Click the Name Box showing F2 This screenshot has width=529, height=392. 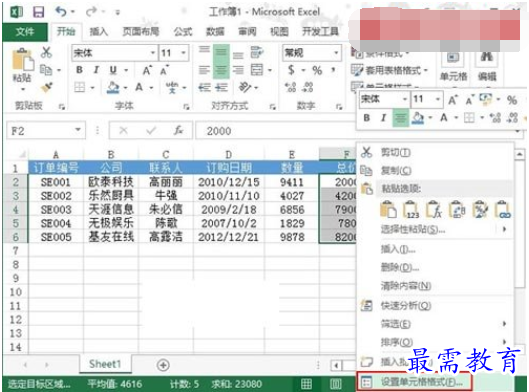pos(46,131)
